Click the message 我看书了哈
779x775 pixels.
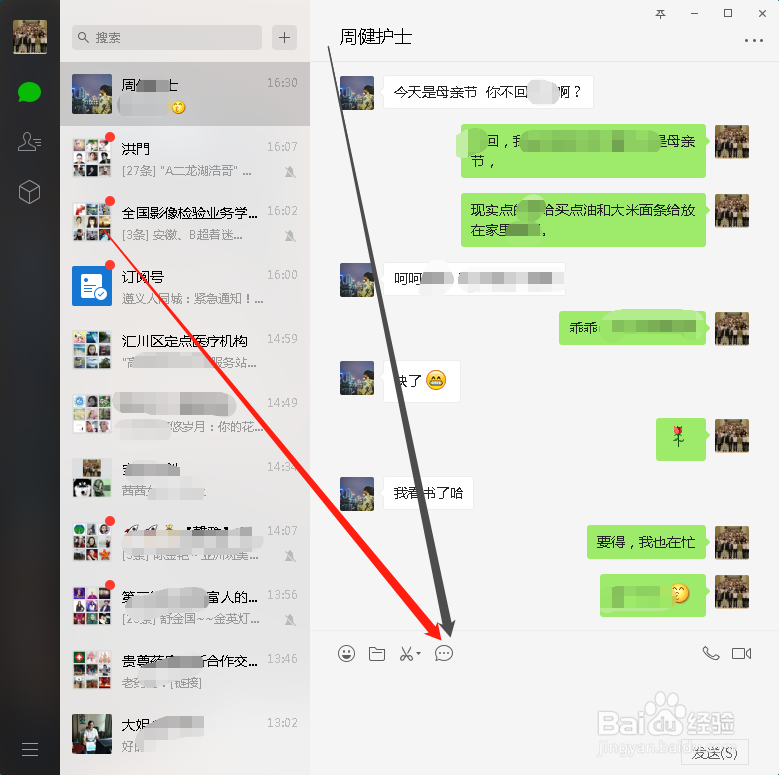pos(428,493)
